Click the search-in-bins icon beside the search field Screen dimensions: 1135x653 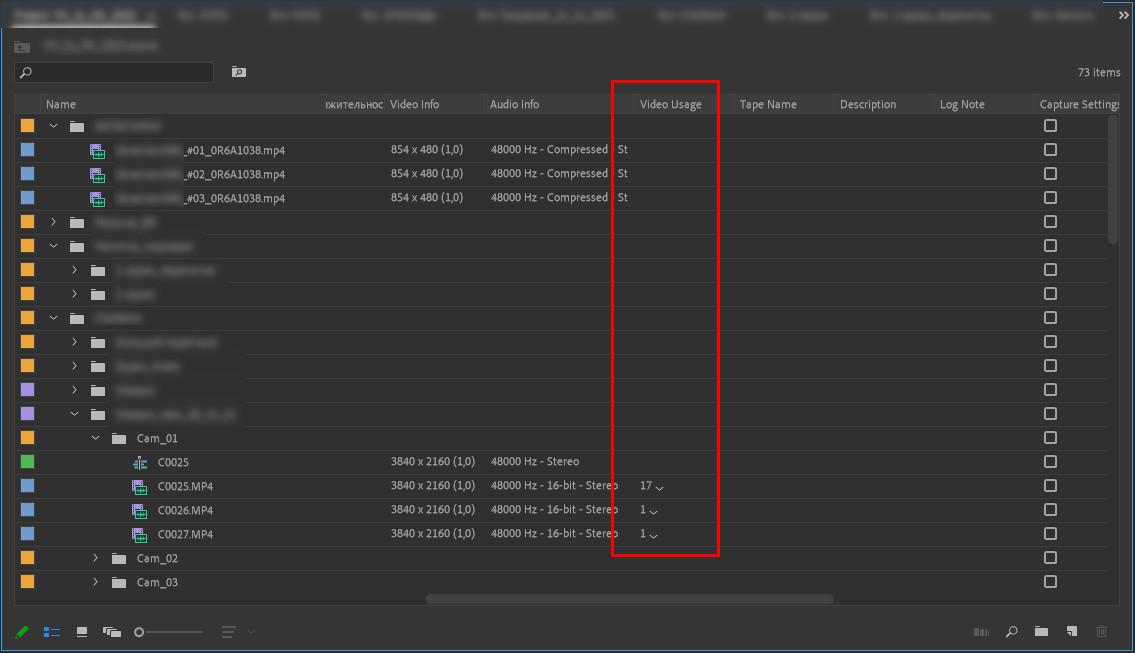[238, 72]
